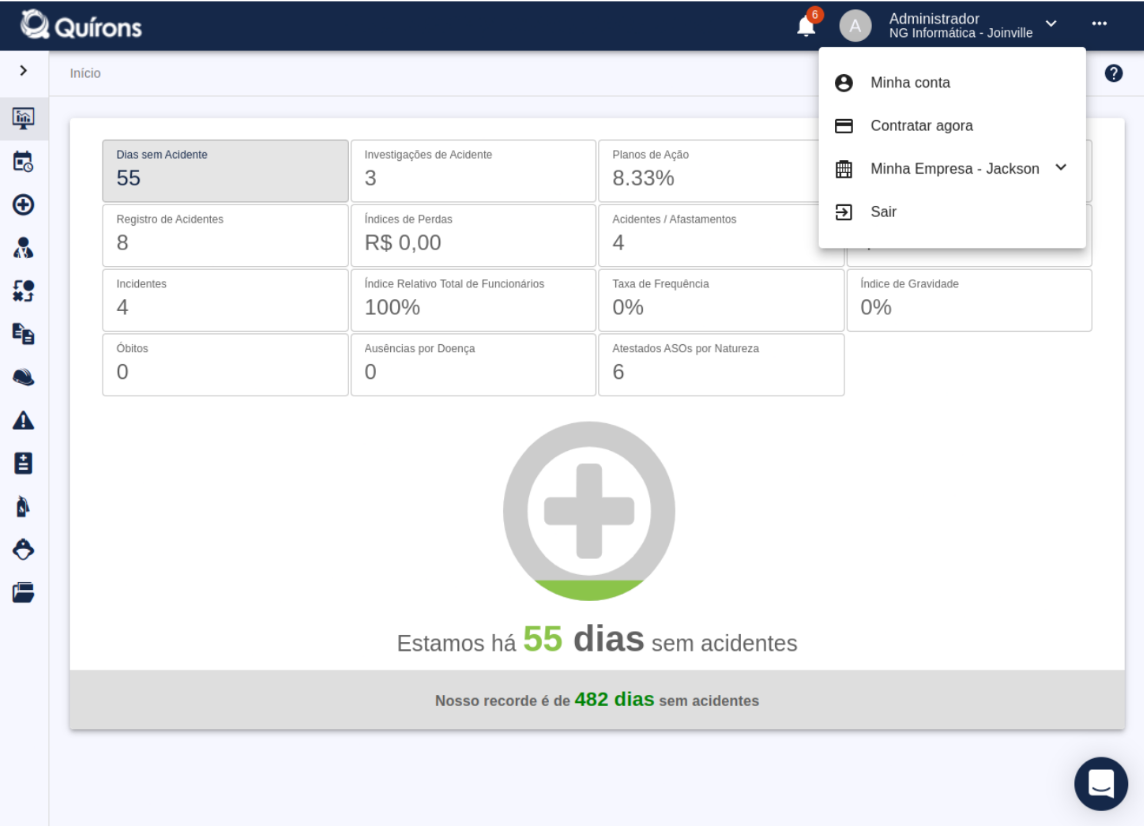Click the Minha Empresa building icon

pos(843,169)
